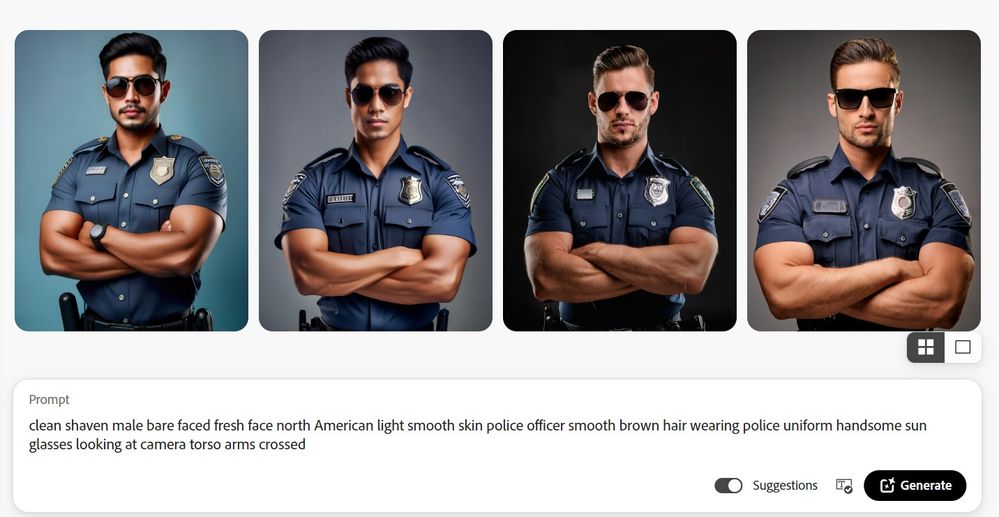Click the wristwatch on the first officer image

[99, 235]
